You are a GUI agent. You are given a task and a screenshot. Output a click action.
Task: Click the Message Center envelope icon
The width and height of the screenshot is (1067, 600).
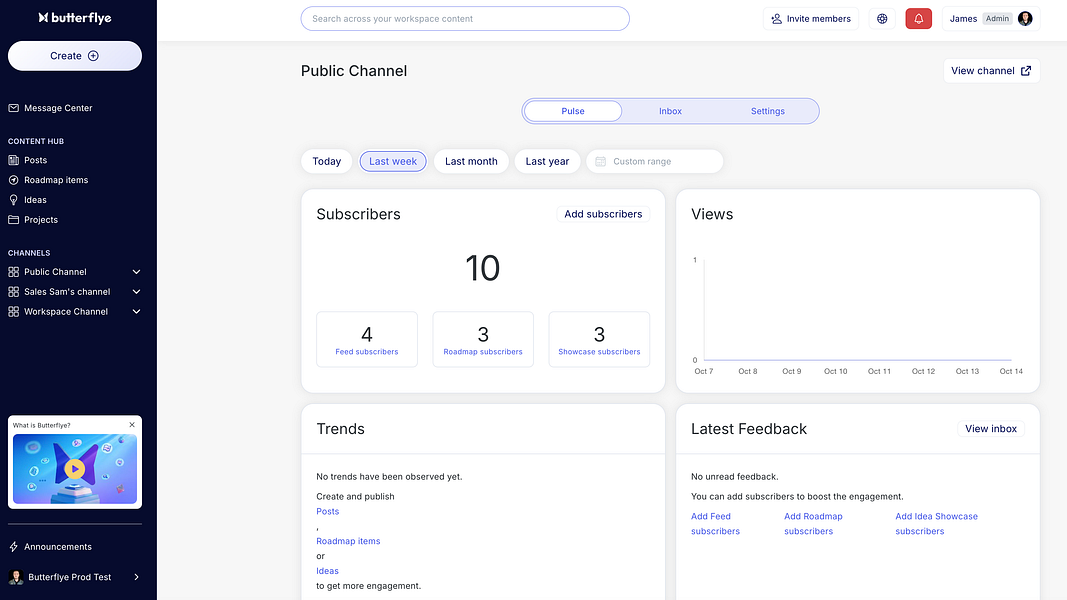coord(14,108)
